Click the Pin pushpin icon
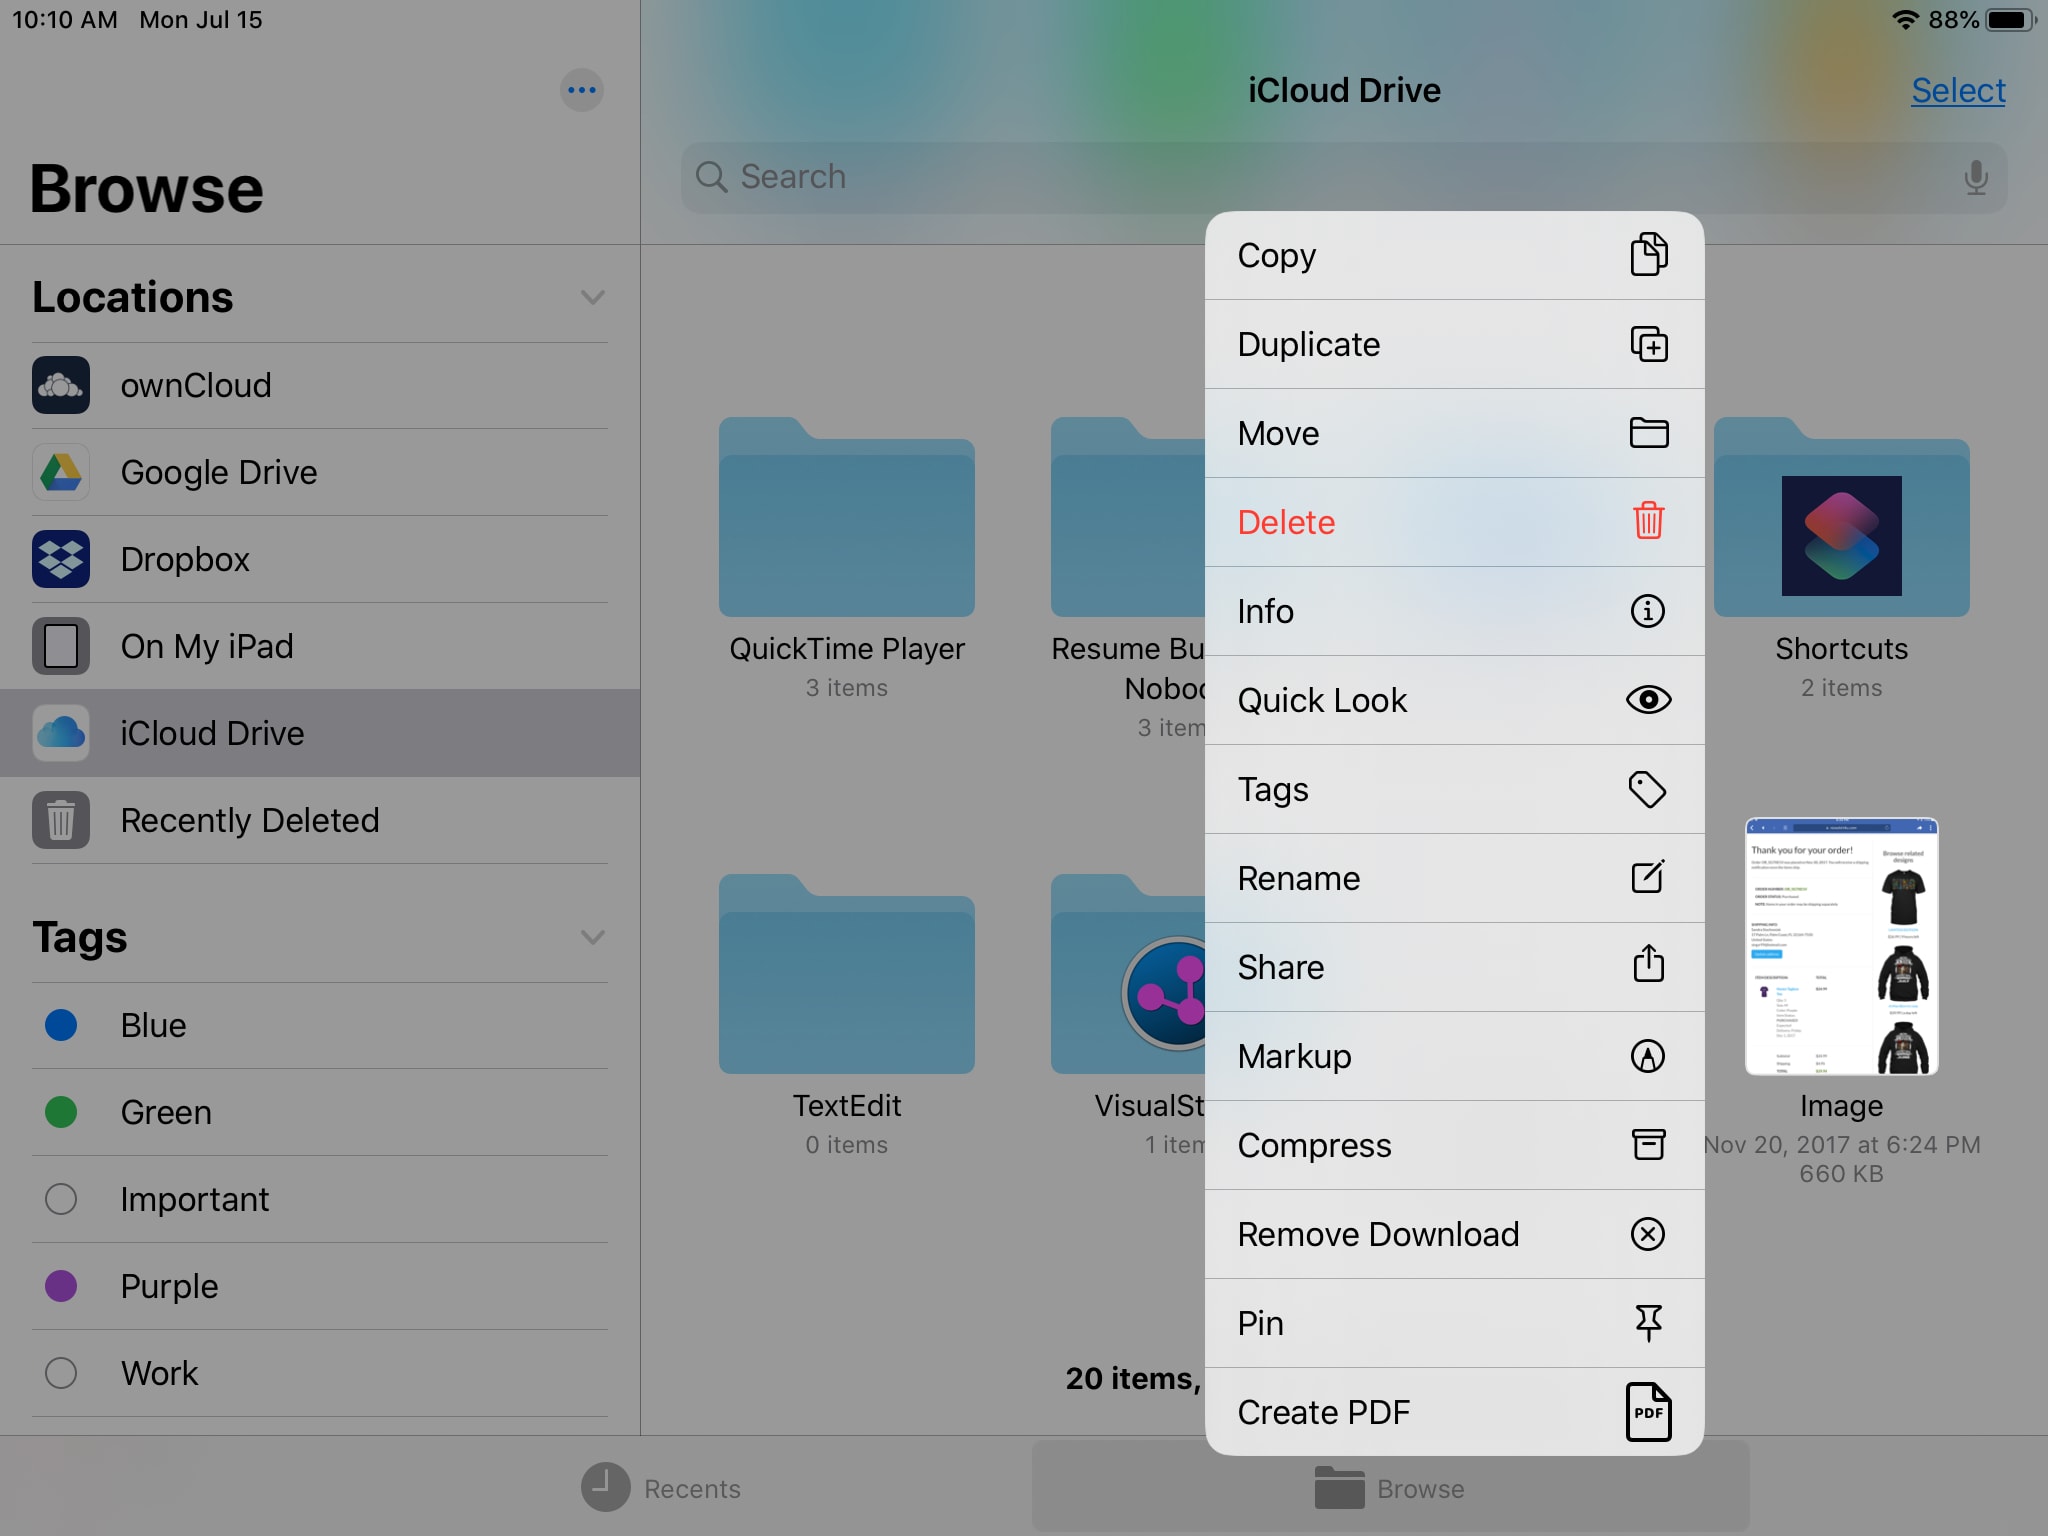Image resolution: width=2048 pixels, height=1536 pixels. pyautogui.click(x=1648, y=1323)
